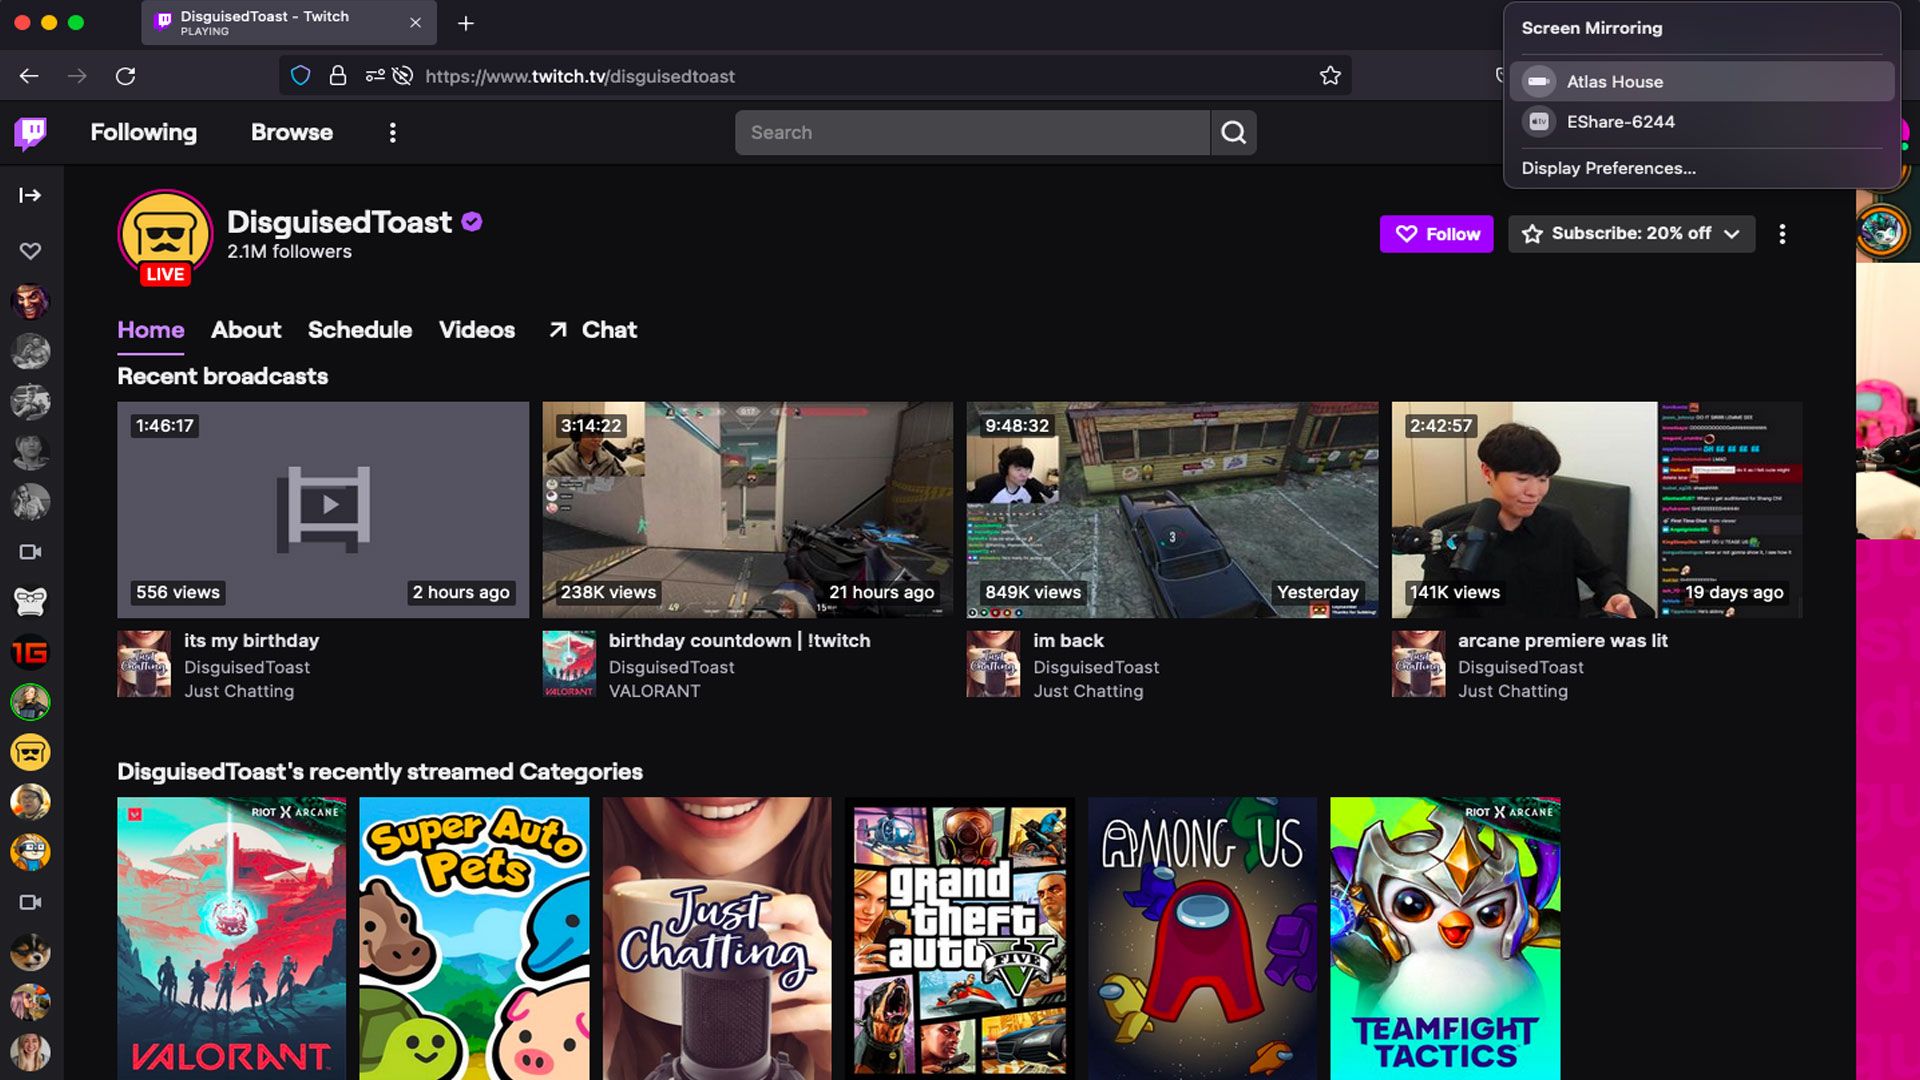Open the yellow toast avatar channel in sidebar
The image size is (1920, 1080).
pos(30,752)
